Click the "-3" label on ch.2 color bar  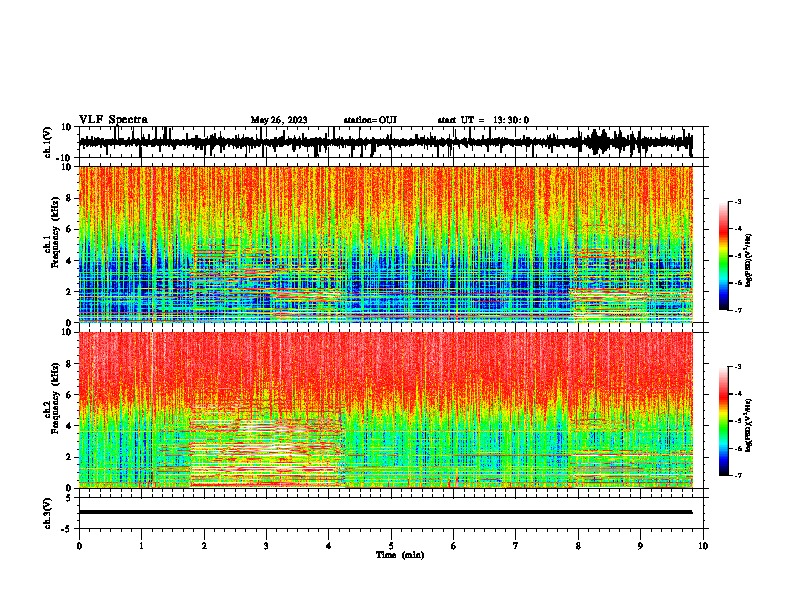click(x=737, y=367)
